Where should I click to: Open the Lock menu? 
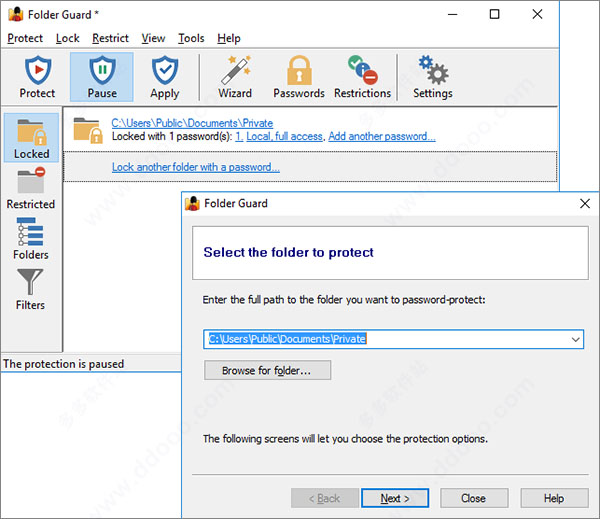(x=67, y=38)
